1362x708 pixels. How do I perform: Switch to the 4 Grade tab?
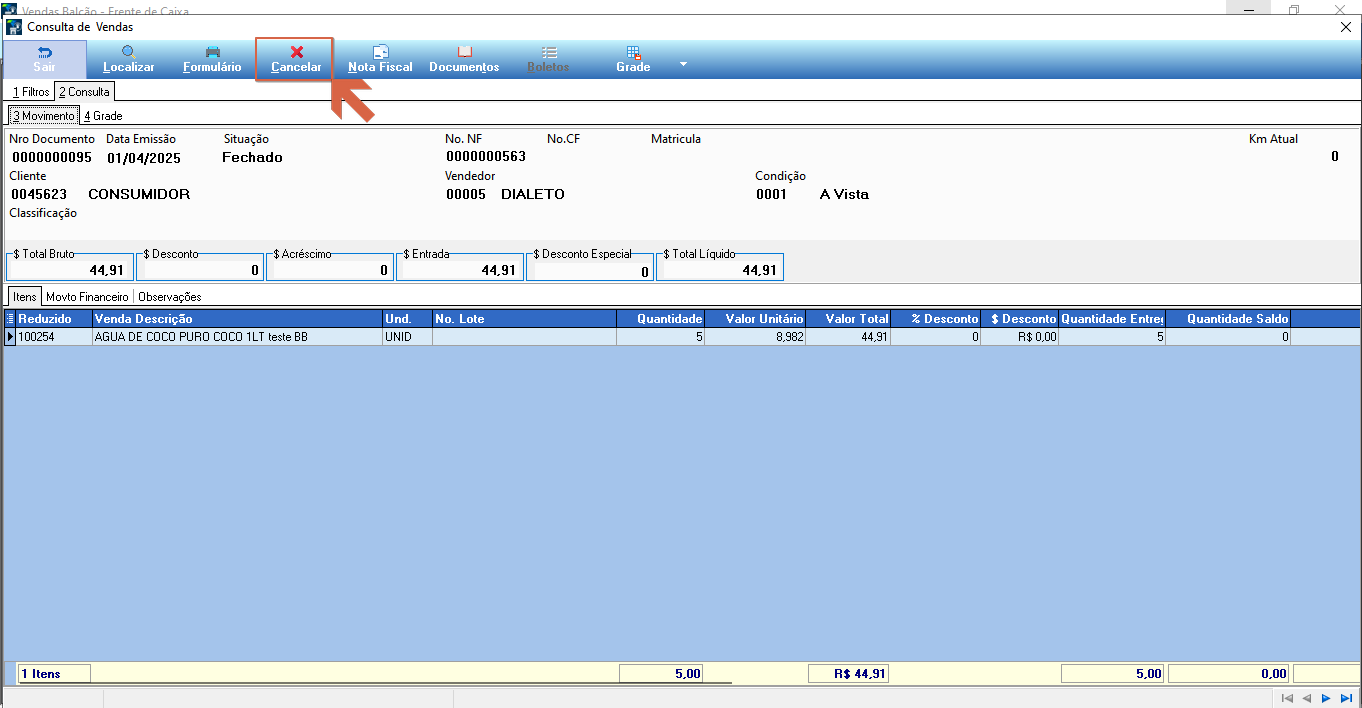pyautogui.click(x=103, y=116)
